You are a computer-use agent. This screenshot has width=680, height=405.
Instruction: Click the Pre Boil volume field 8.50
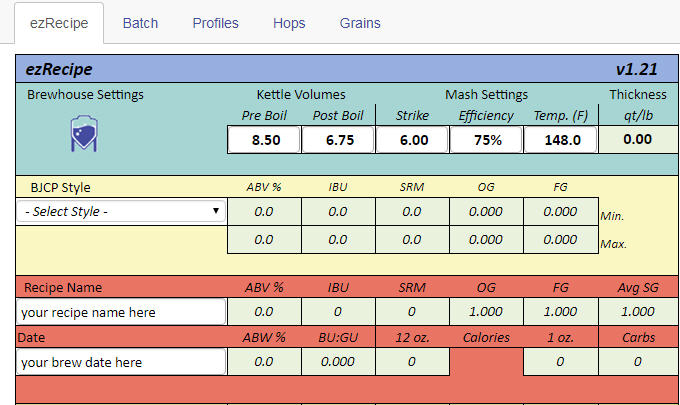click(264, 140)
